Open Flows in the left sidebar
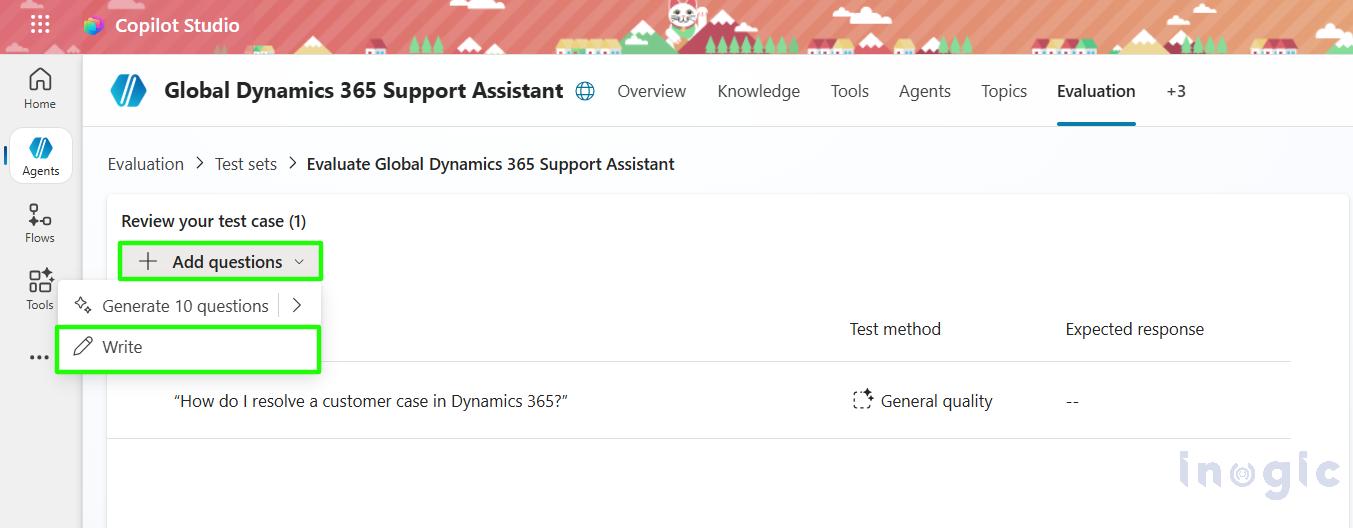The width and height of the screenshot is (1353, 528). (40, 223)
